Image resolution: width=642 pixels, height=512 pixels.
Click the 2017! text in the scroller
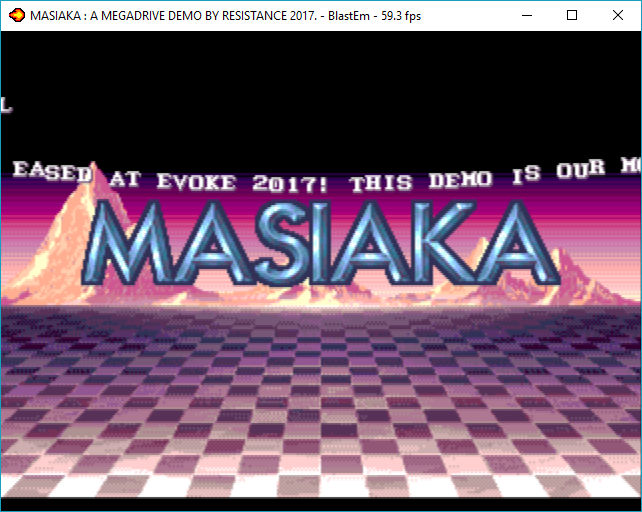point(290,184)
